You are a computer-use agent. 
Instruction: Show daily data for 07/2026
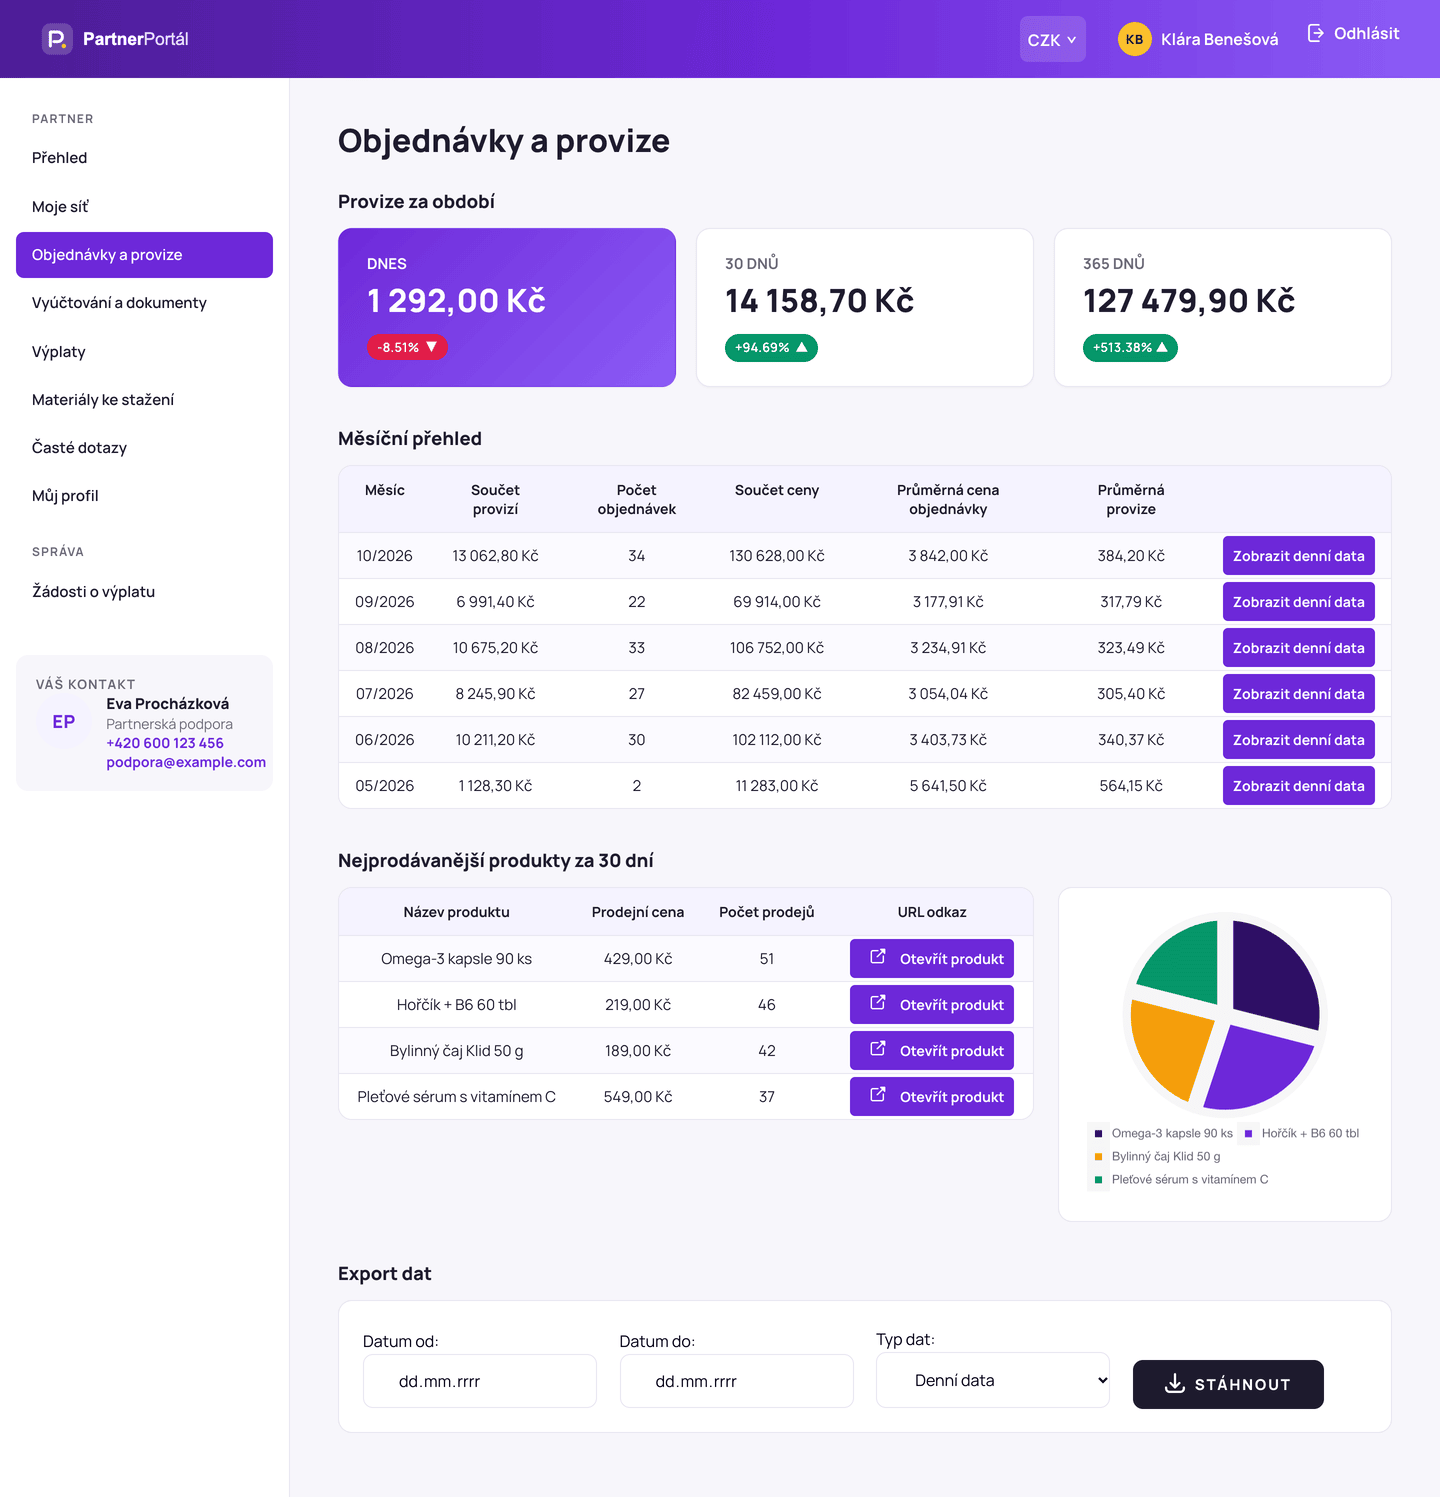1298,694
